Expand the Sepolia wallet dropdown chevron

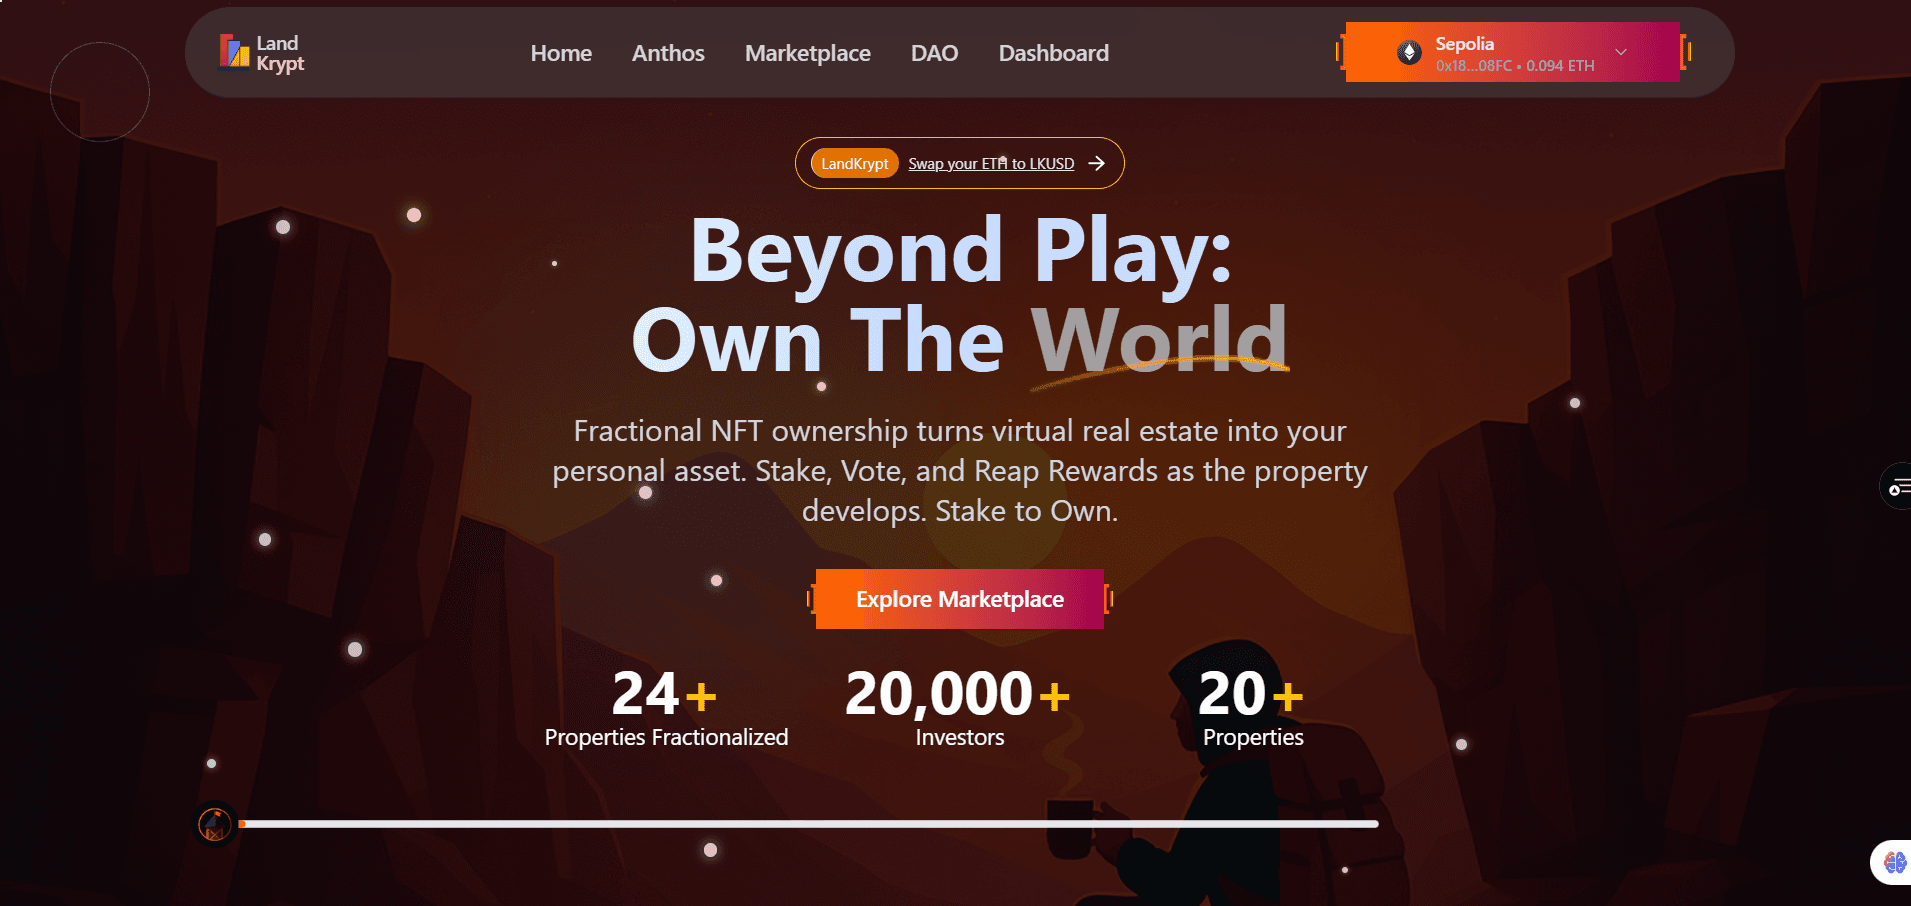[x=1621, y=52]
